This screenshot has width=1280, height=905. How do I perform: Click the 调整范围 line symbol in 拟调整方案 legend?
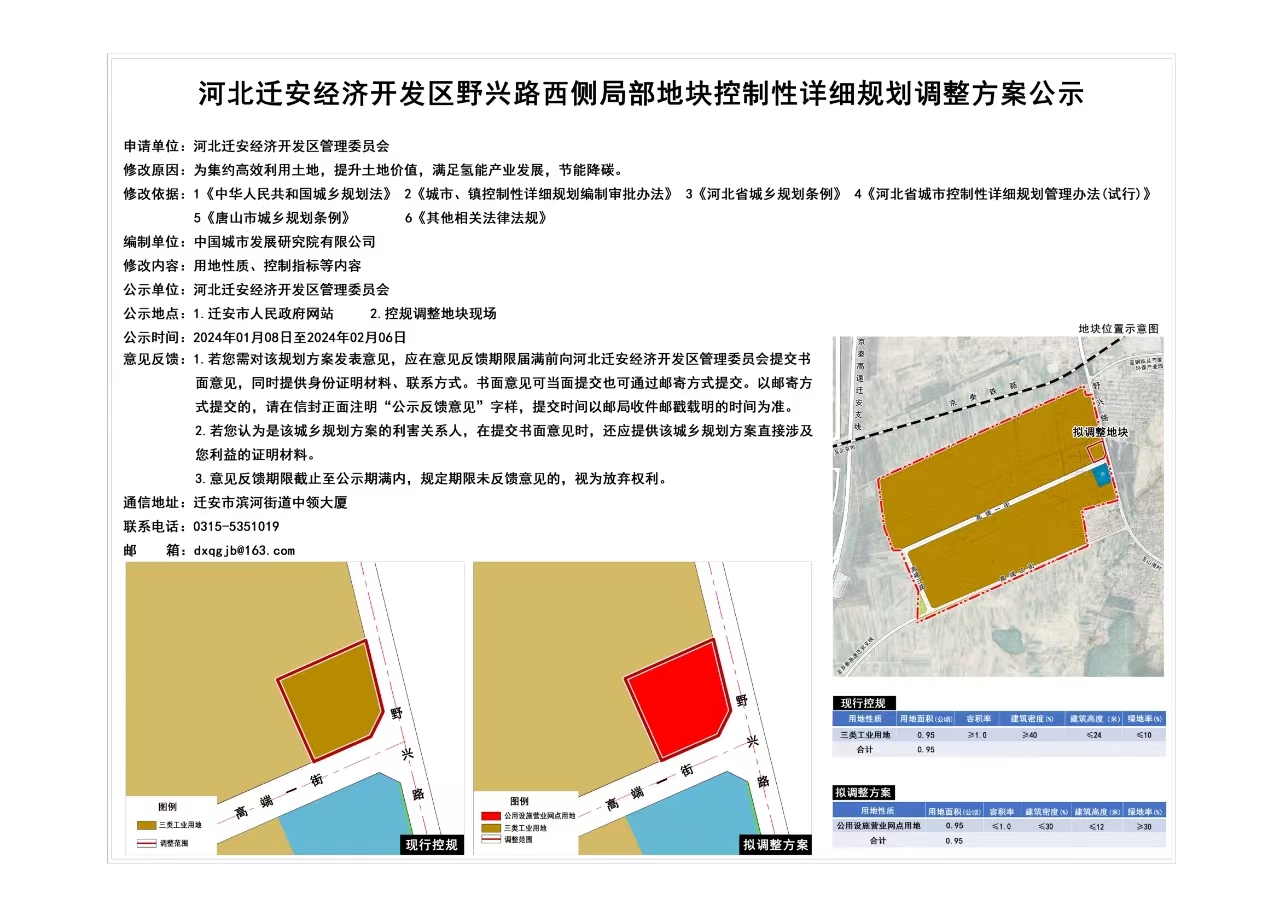tap(490, 839)
